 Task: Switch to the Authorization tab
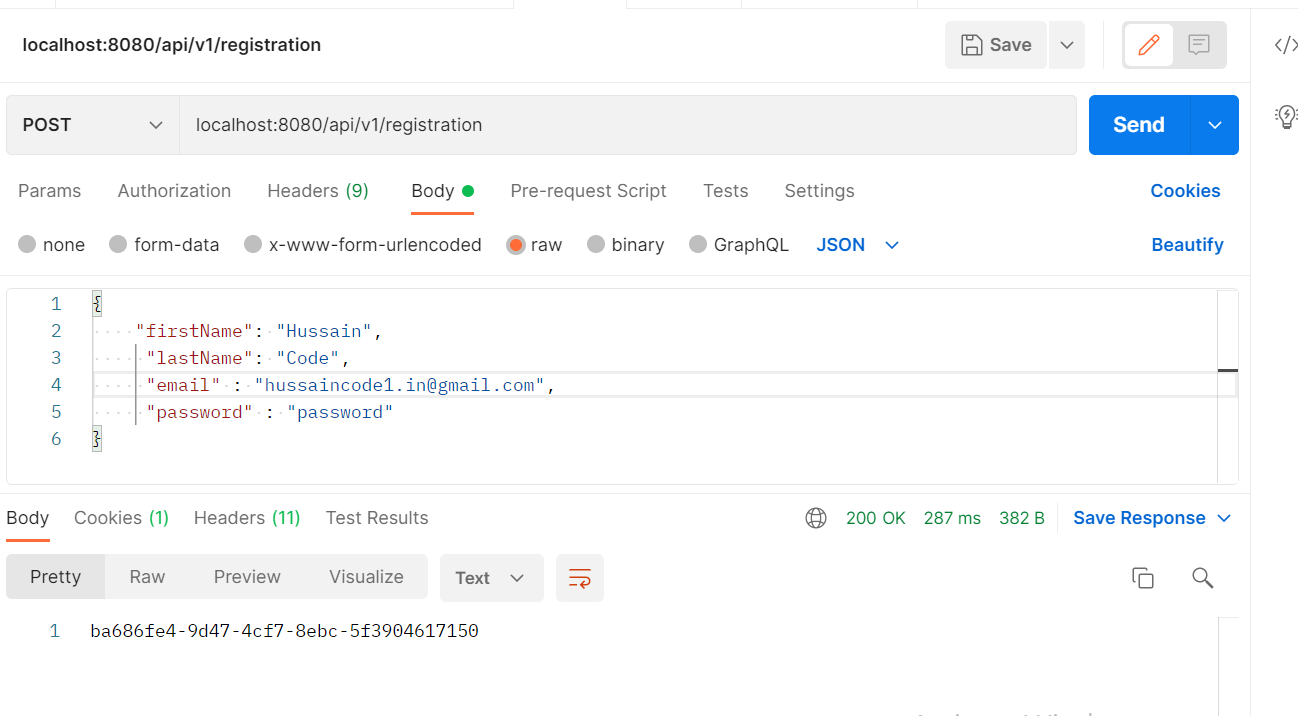click(x=174, y=191)
